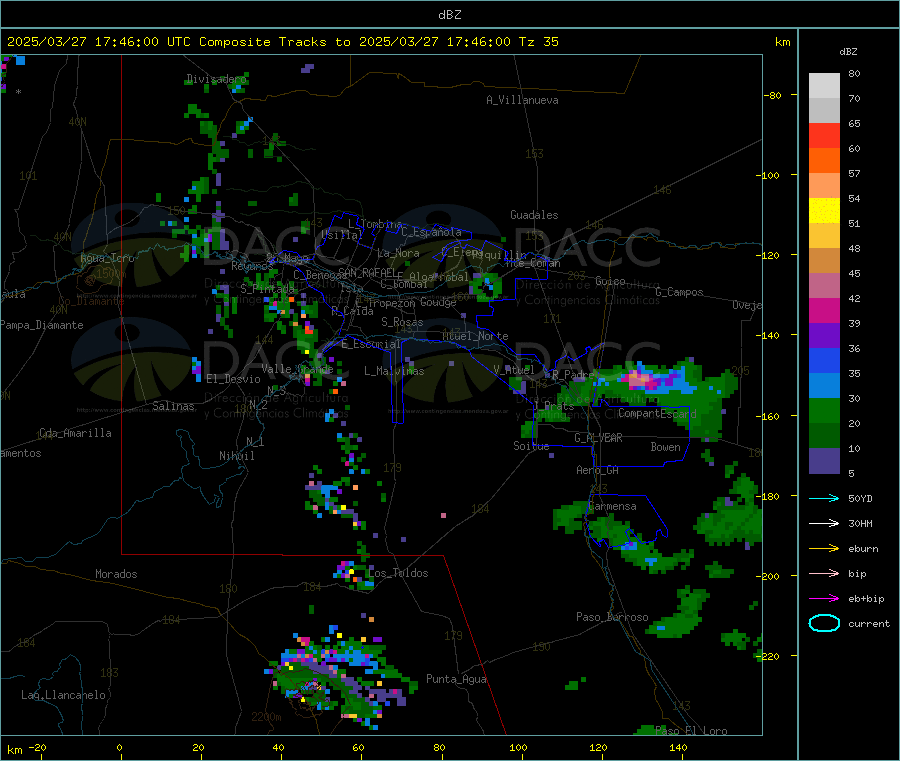The height and width of the screenshot is (761, 900).
Task: Pick the purple 39-36 dBZ swatch
Action: tap(824, 336)
